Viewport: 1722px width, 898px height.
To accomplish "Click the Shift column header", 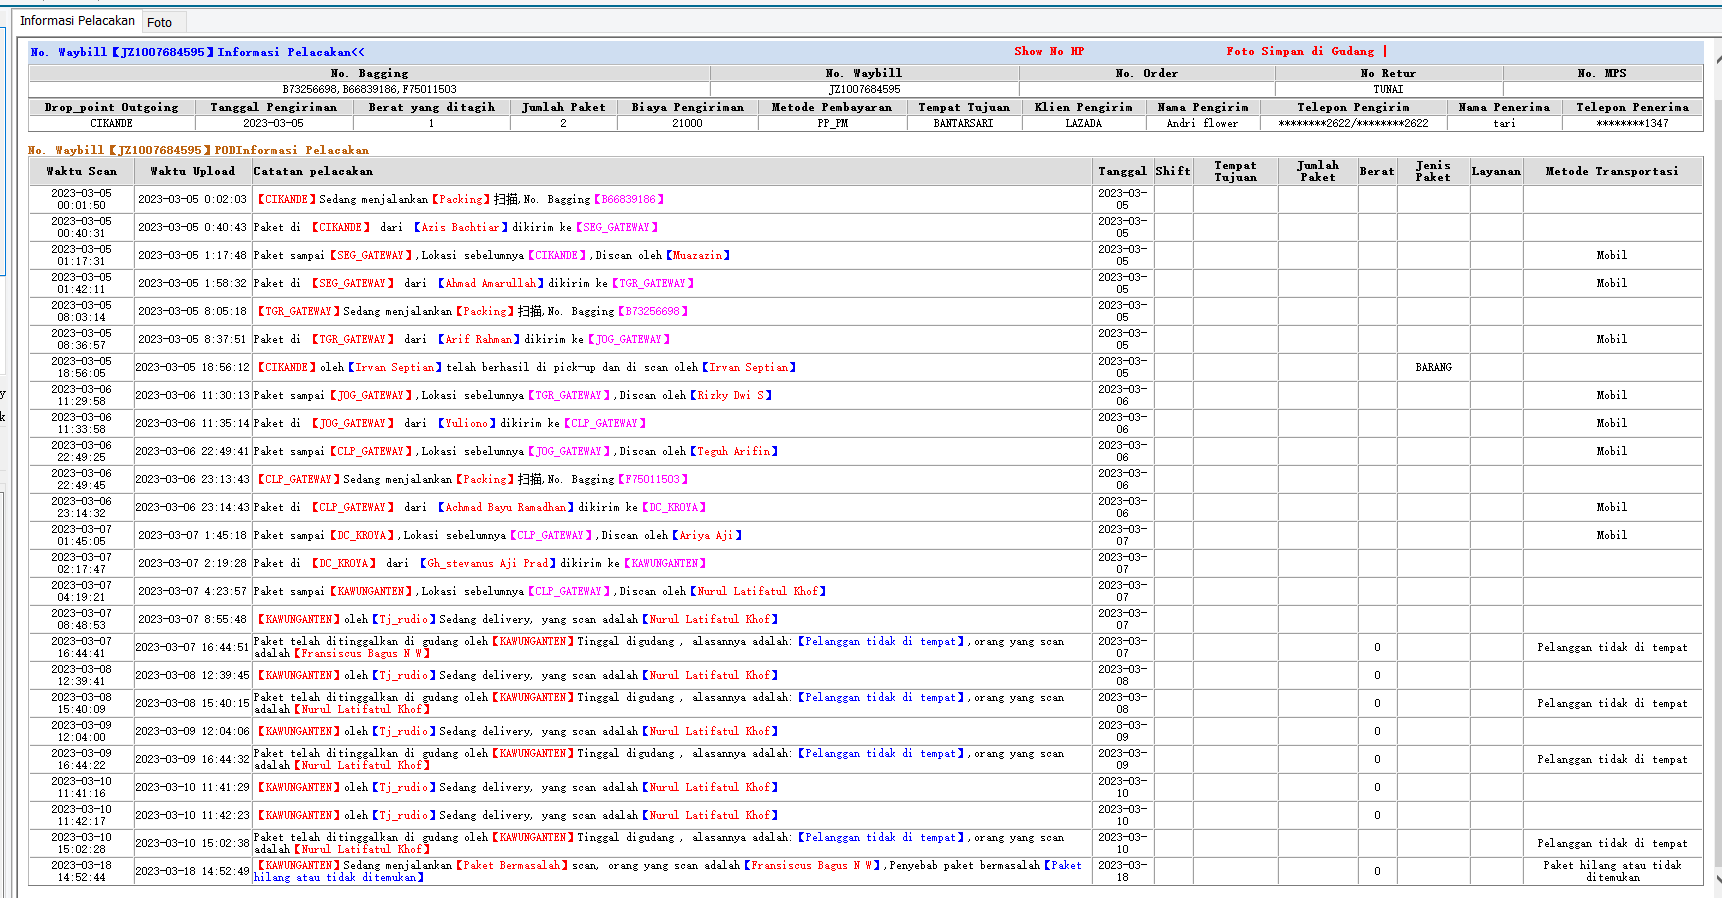I will (1172, 171).
